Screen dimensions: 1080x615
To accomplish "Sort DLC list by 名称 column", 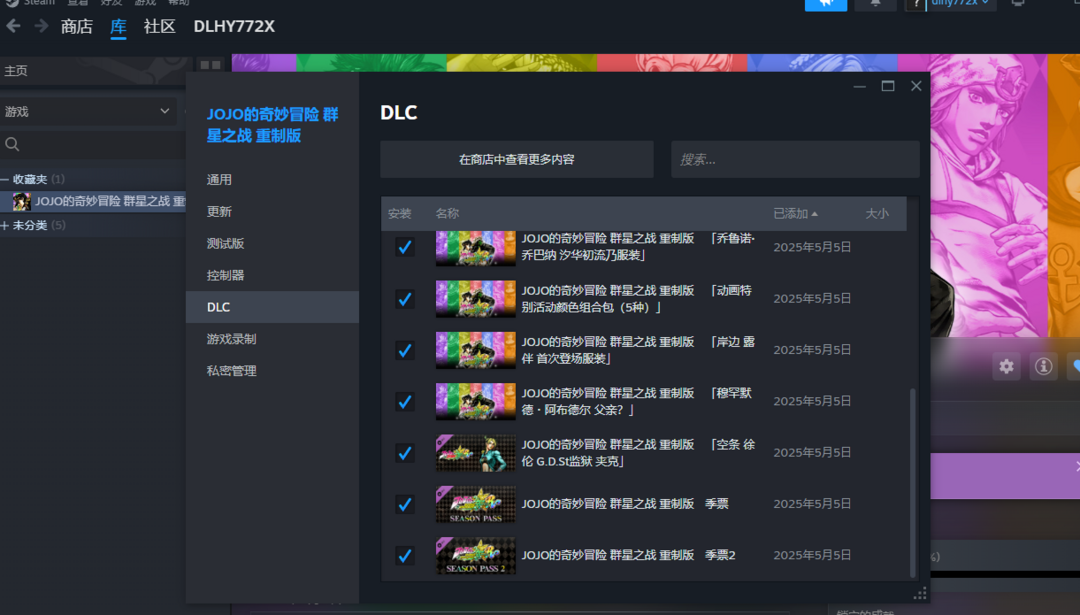I will point(447,213).
